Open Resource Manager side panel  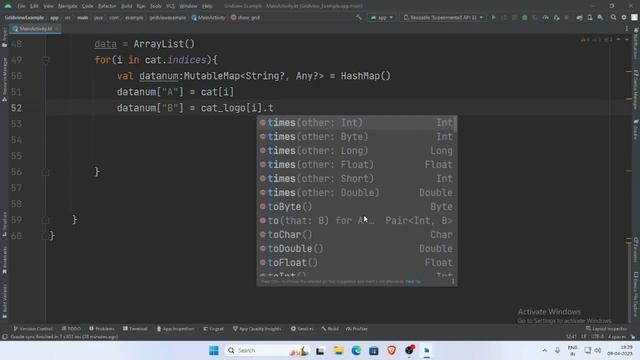pos(4,80)
